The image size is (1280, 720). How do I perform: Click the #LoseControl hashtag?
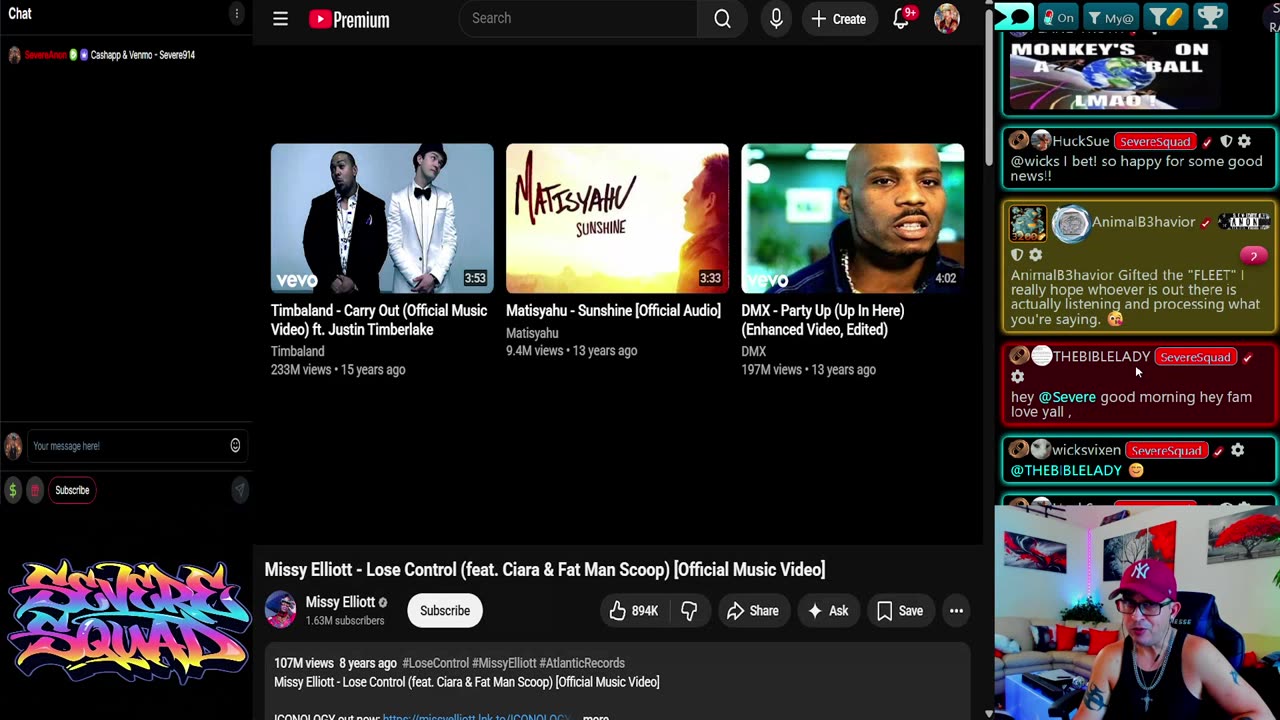click(435, 663)
